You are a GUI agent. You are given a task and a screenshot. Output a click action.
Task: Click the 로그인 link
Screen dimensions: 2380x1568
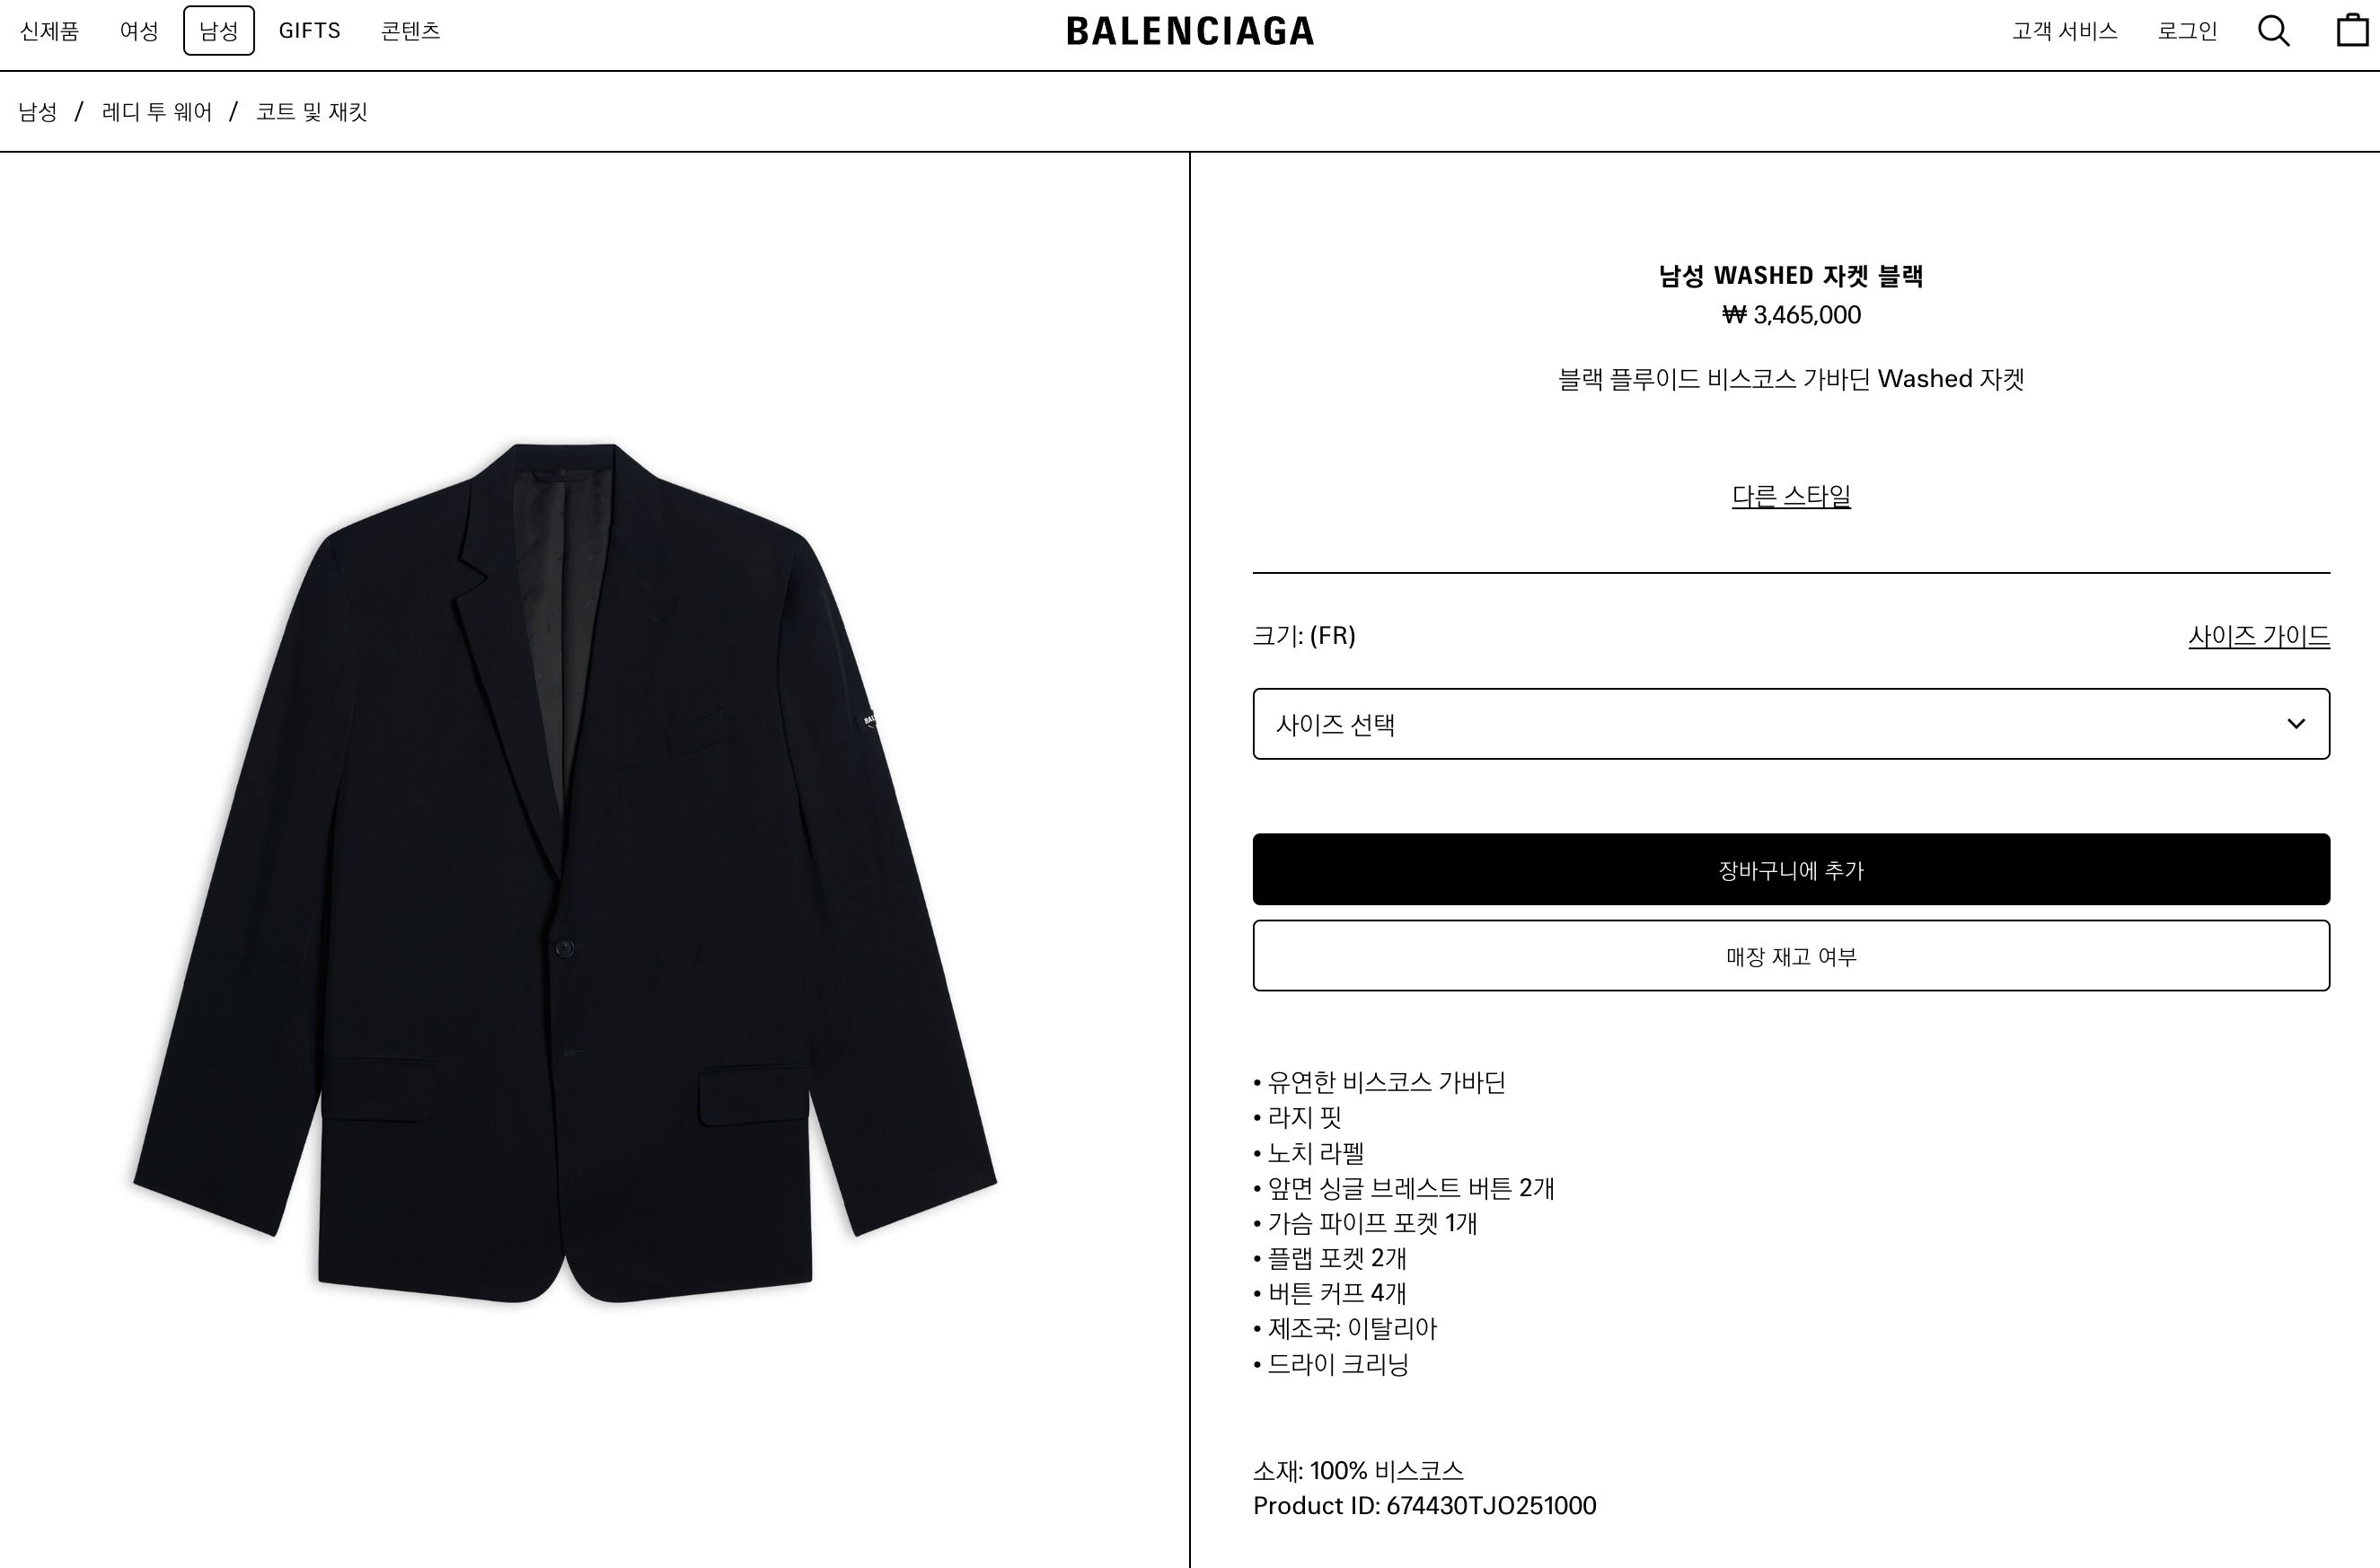[2187, 31]
